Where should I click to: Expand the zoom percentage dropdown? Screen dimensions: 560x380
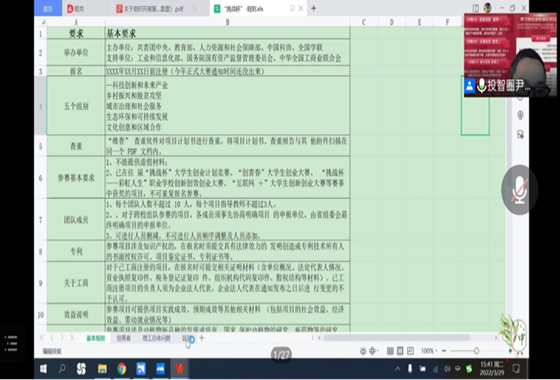[429, 351]
